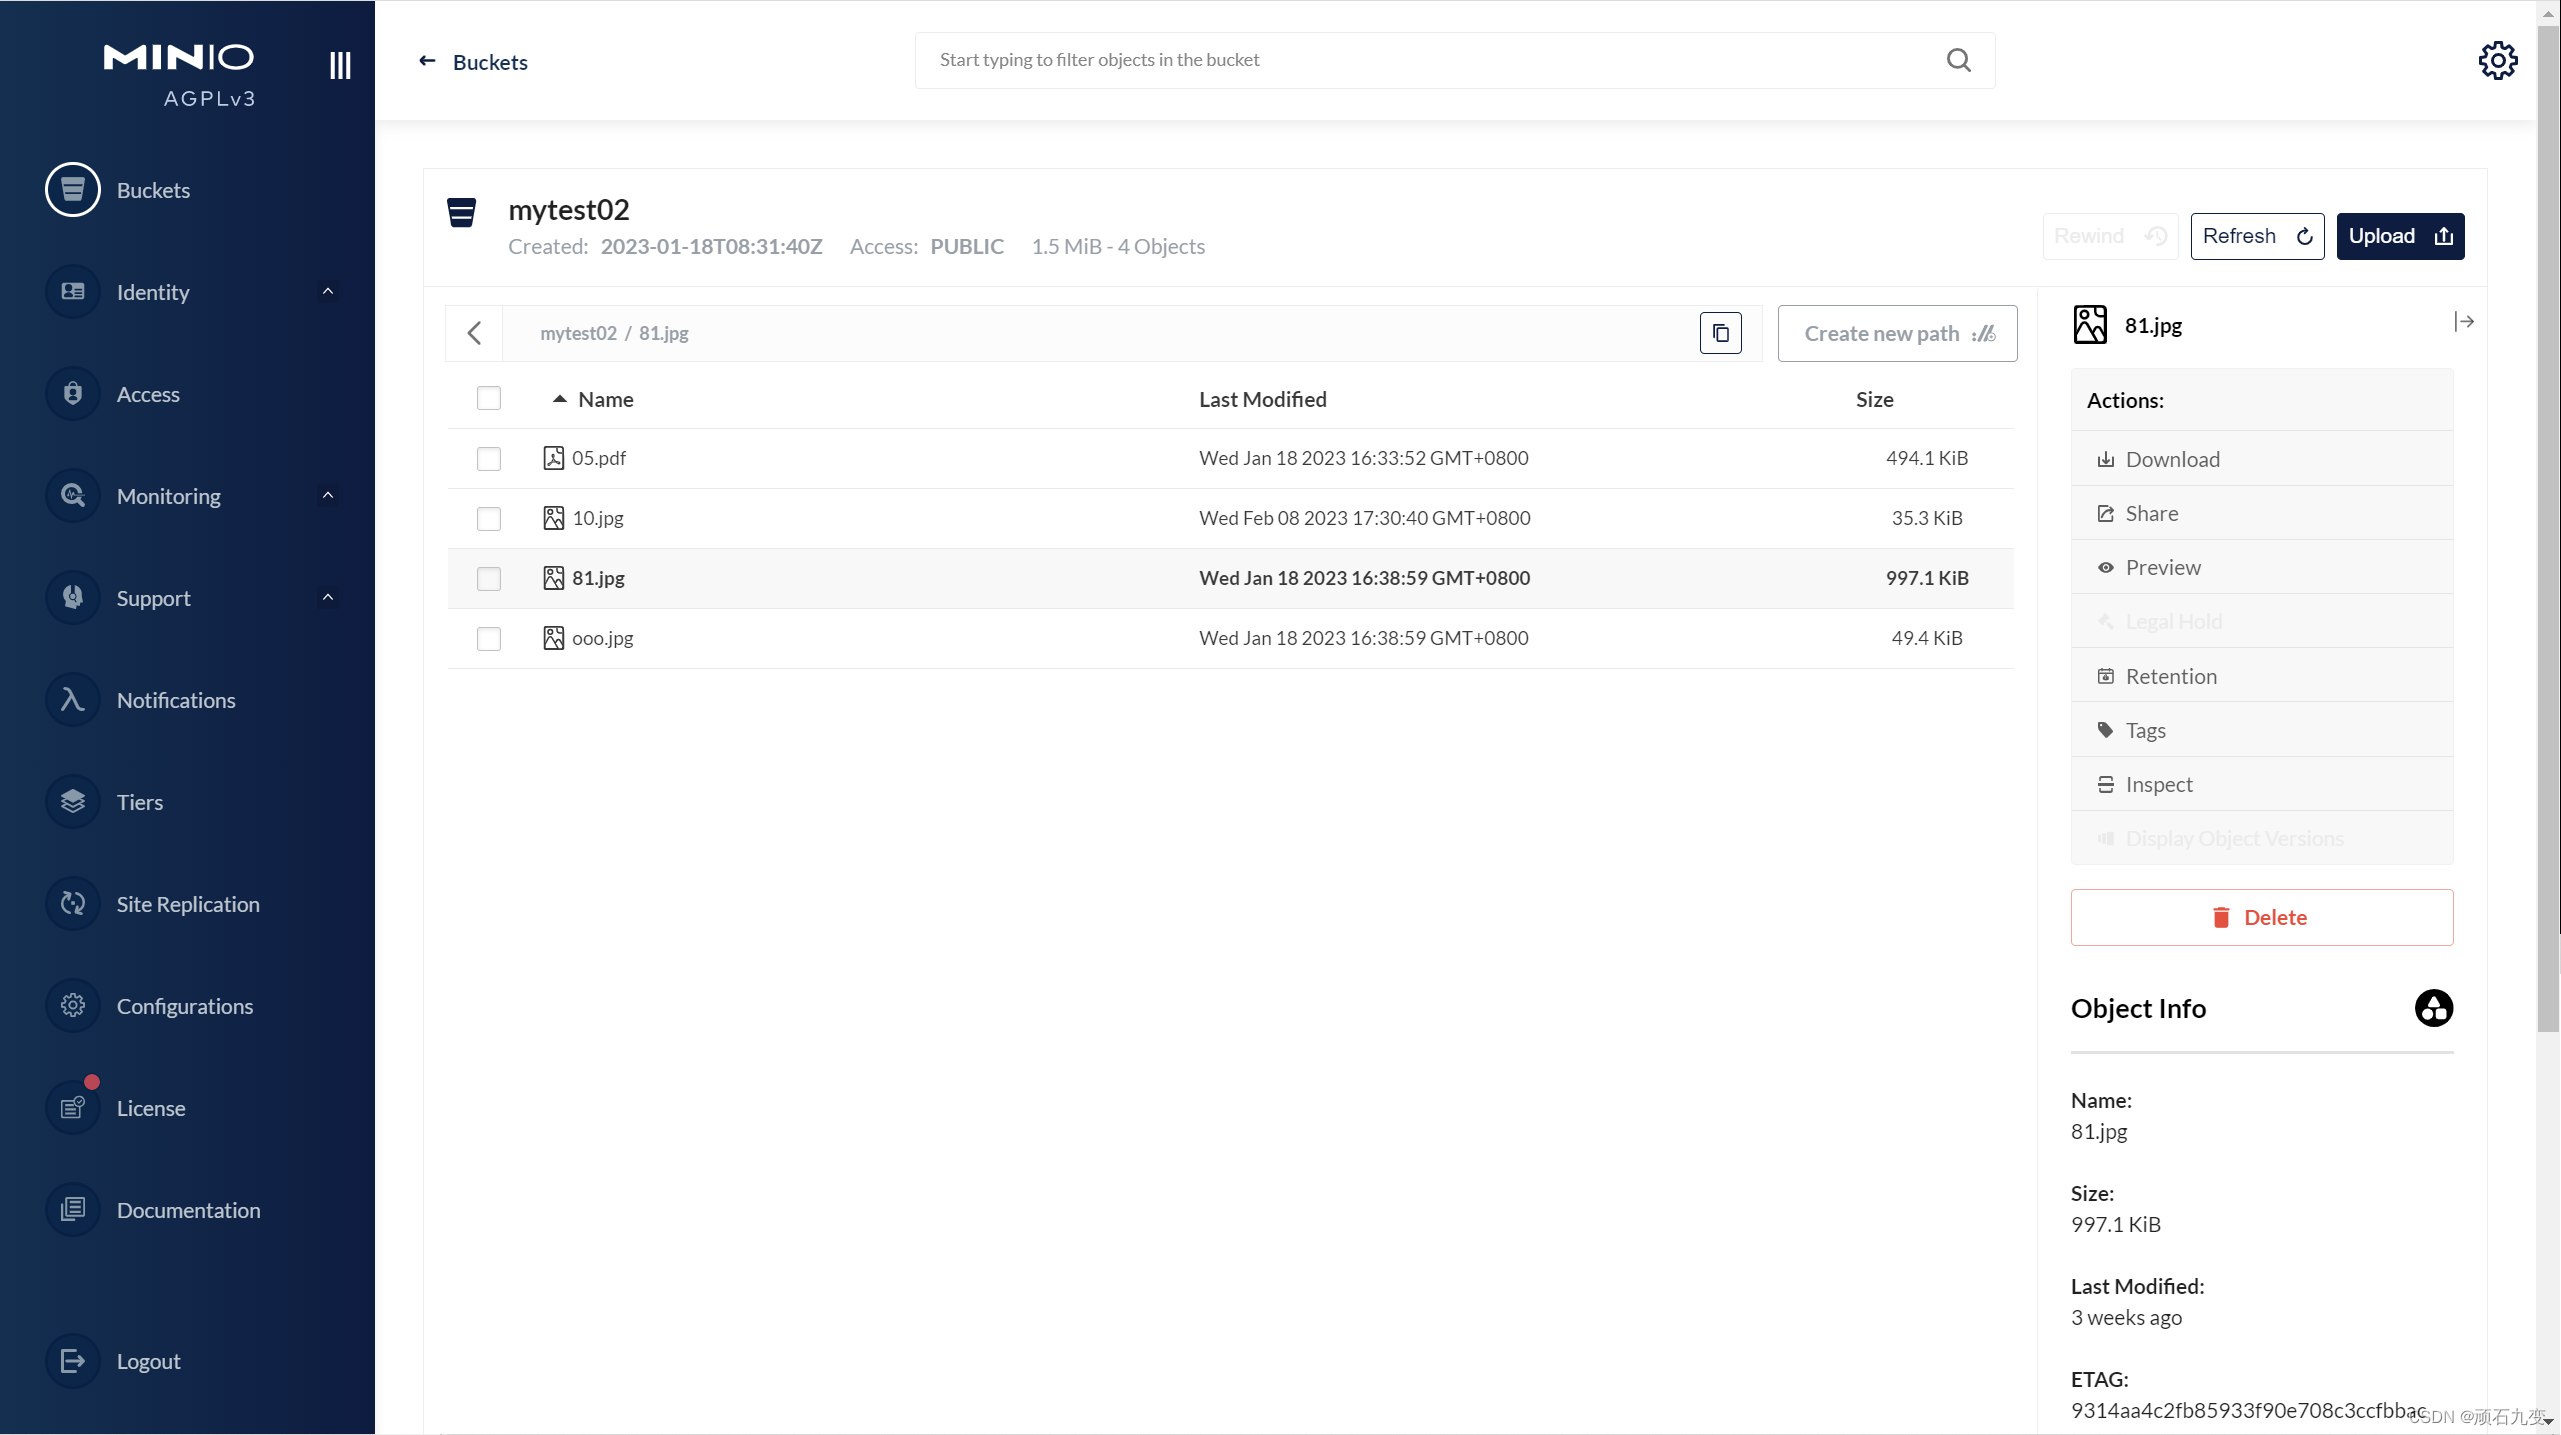The image size is (2561, 1435).
Task: Click the Logout icon
Action: (73, 1361)
